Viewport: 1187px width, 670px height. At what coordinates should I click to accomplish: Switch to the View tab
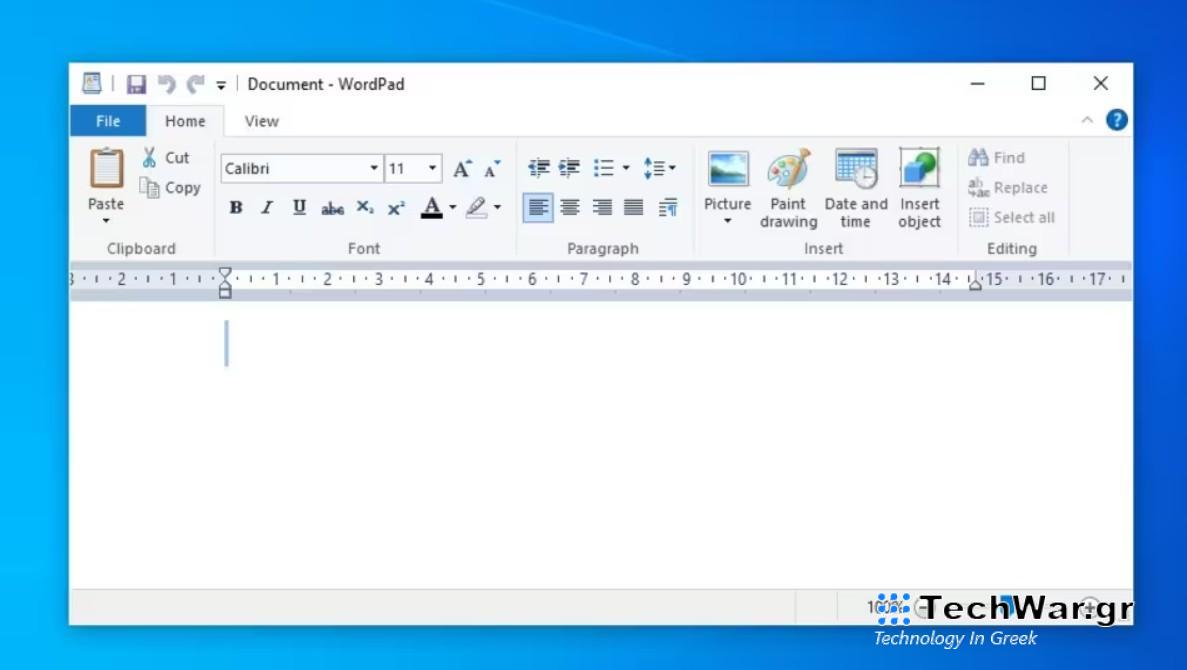261,120
